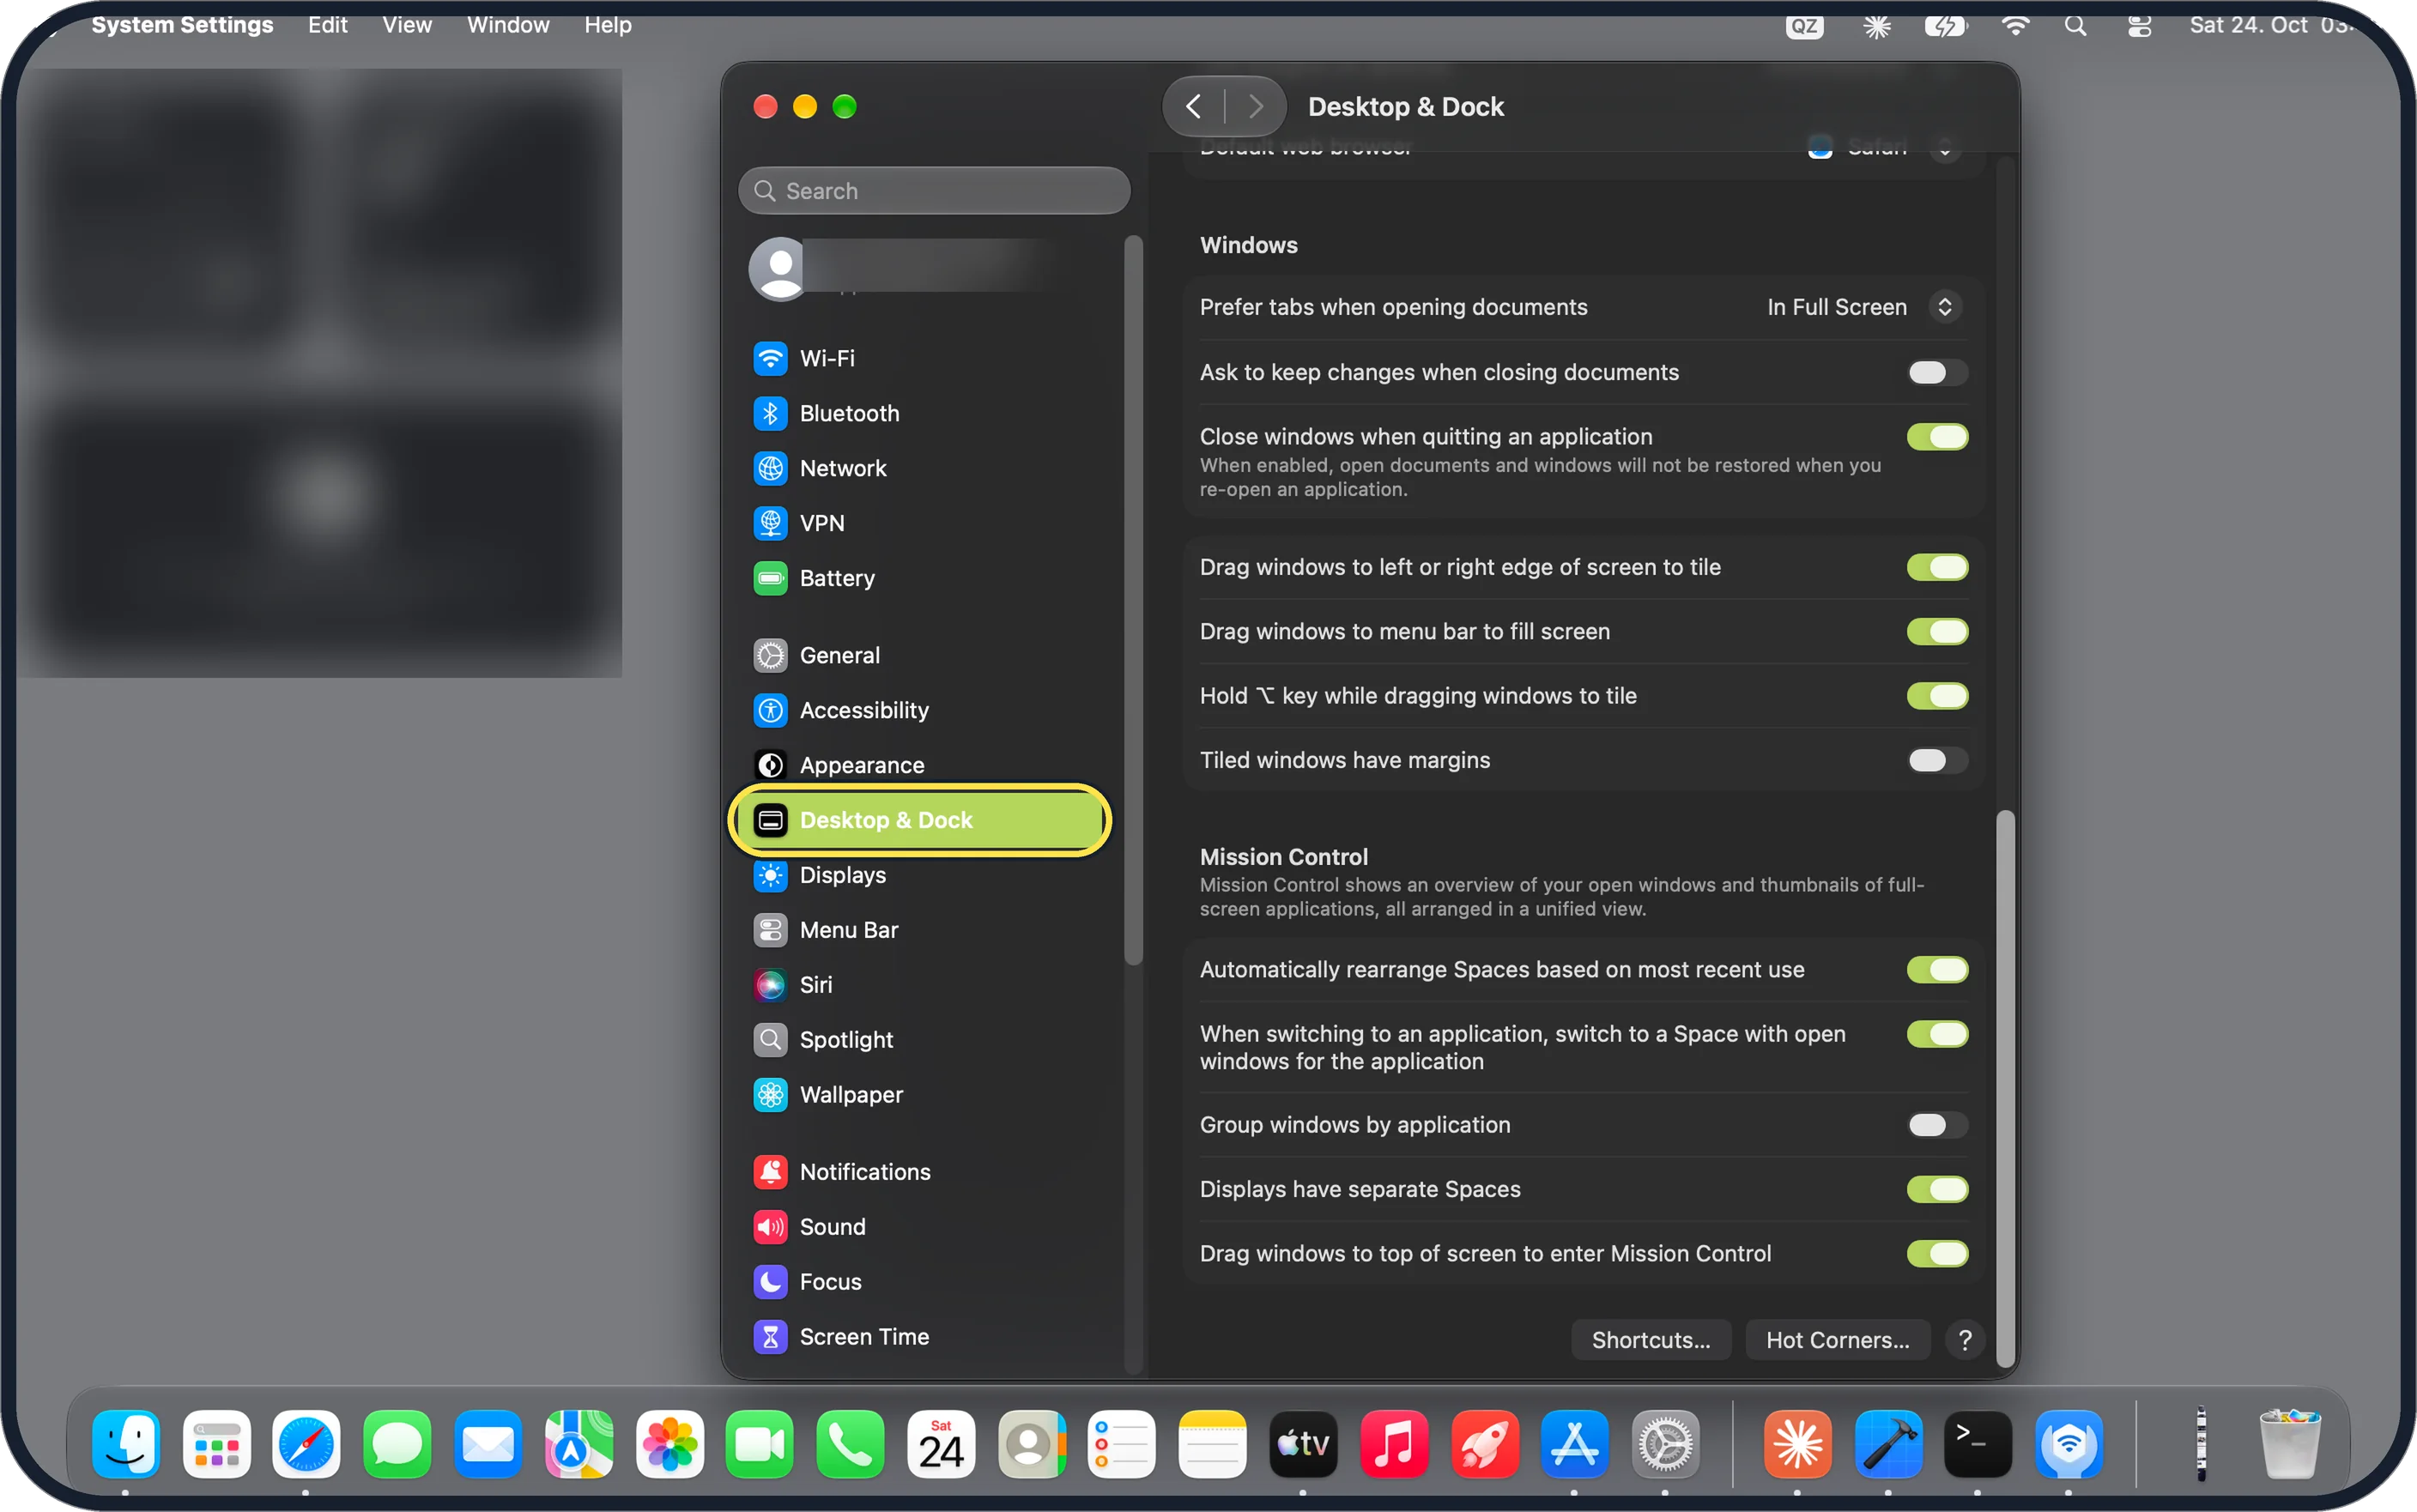
Task: Open Terminal from the Dock
Action: point(1978,1445)
